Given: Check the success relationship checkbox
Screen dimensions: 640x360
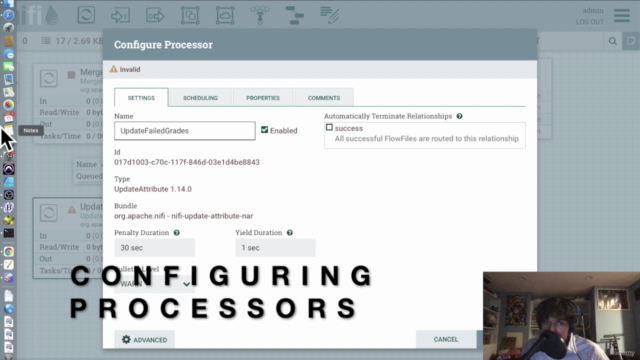Looking at the screenshot, I should tap(329, 127).
